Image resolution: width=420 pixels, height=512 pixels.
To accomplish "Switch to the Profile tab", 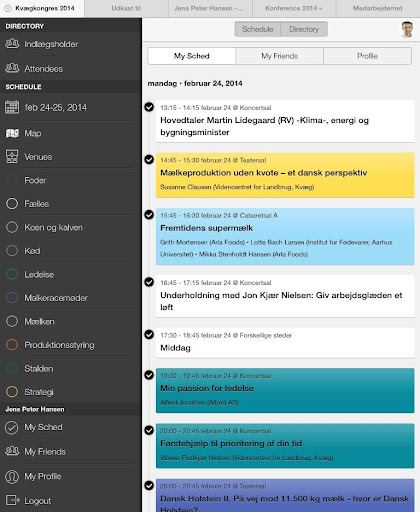I will point(367,56).
